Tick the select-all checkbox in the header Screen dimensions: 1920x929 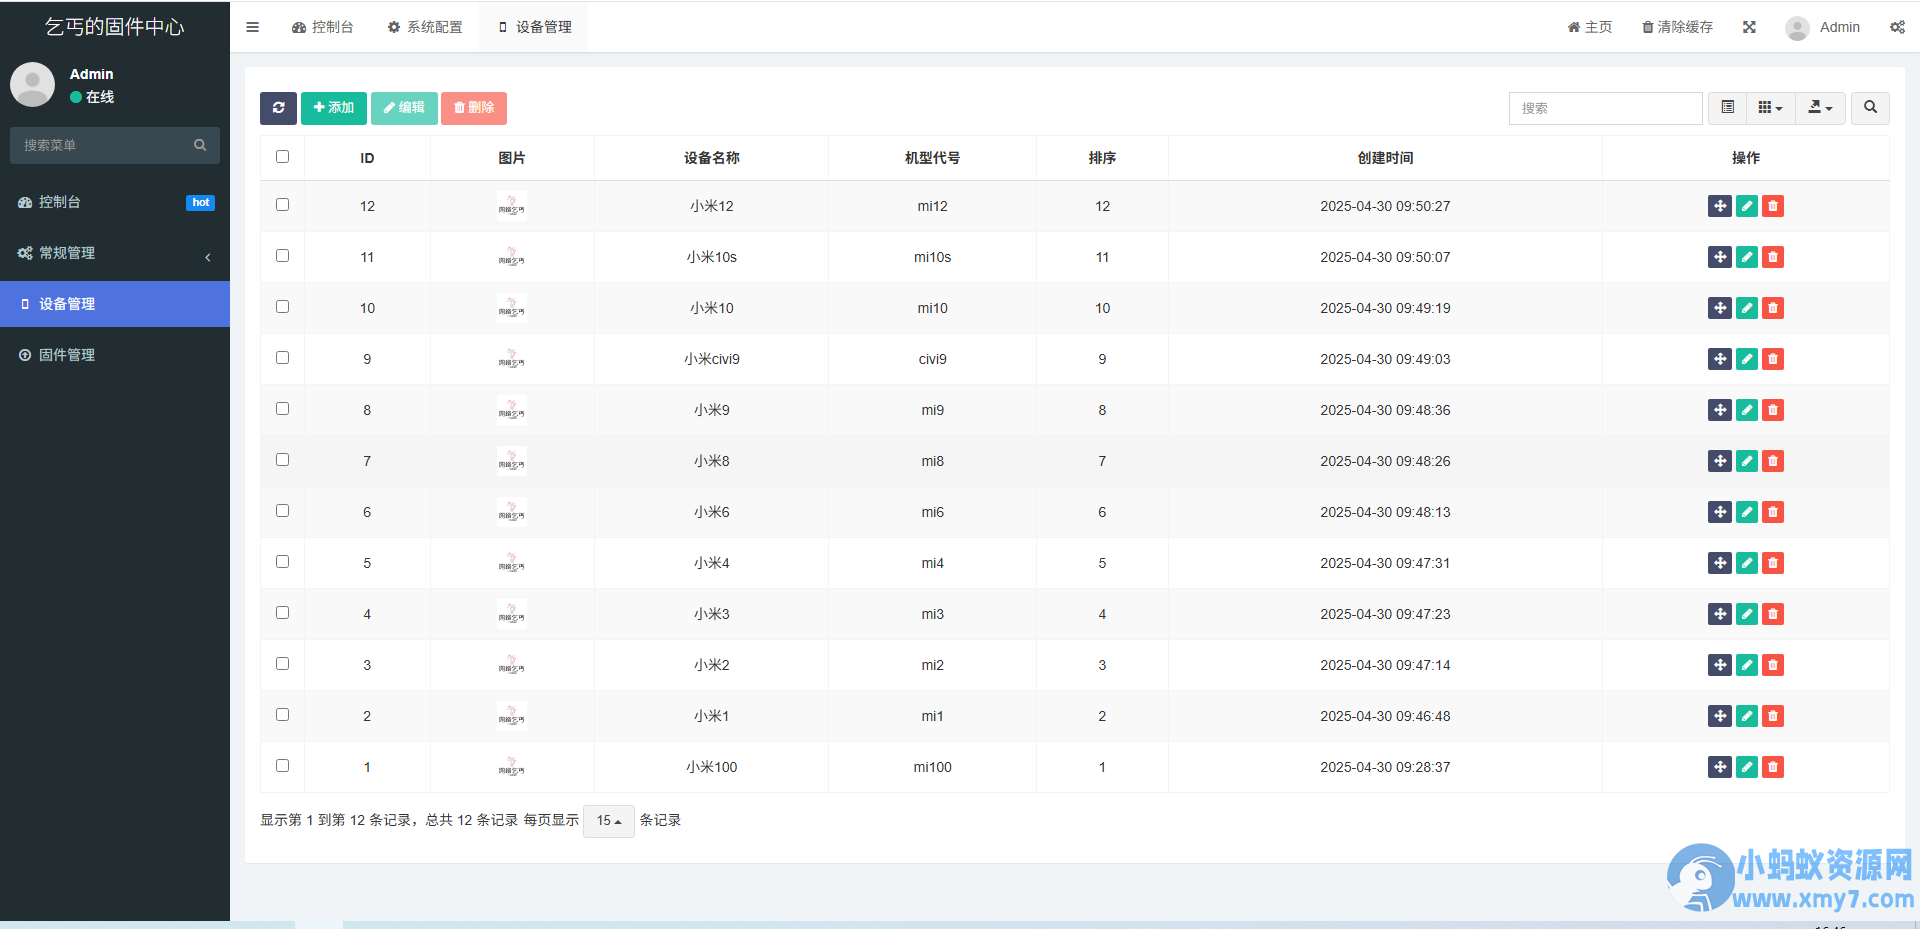point(282,156)
